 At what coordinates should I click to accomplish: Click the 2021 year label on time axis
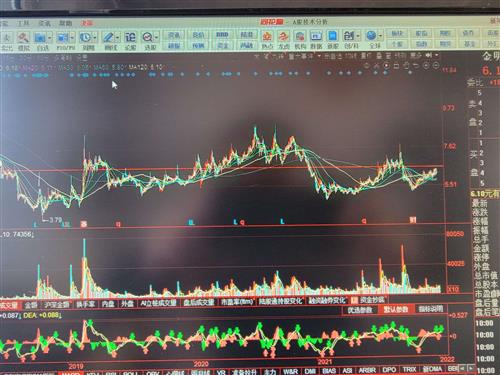[324, 362]
